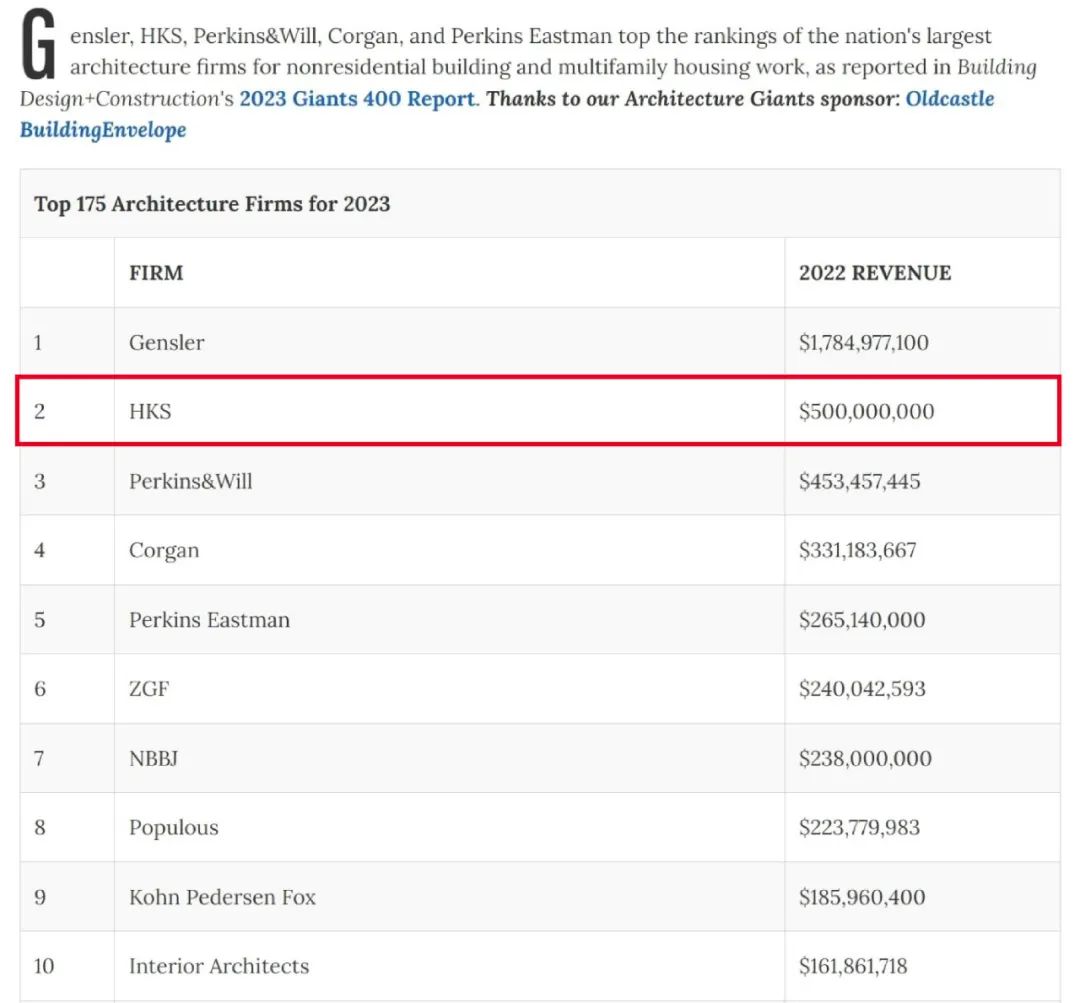Click the 2022 REVENUE column header
Viewport: 1080px width, 1003px height.
coord(875,273)
